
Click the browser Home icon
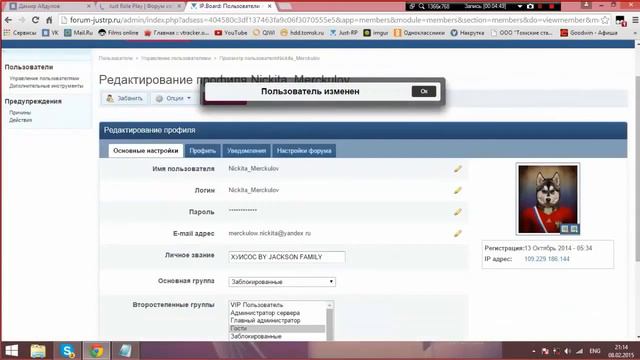click(49, 20)
